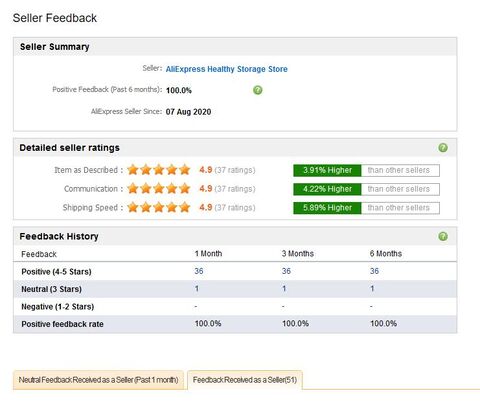Viewport: 480px width, 402px height.
Task: Click the 6 Months column header
Action: [x=386, y=254]
